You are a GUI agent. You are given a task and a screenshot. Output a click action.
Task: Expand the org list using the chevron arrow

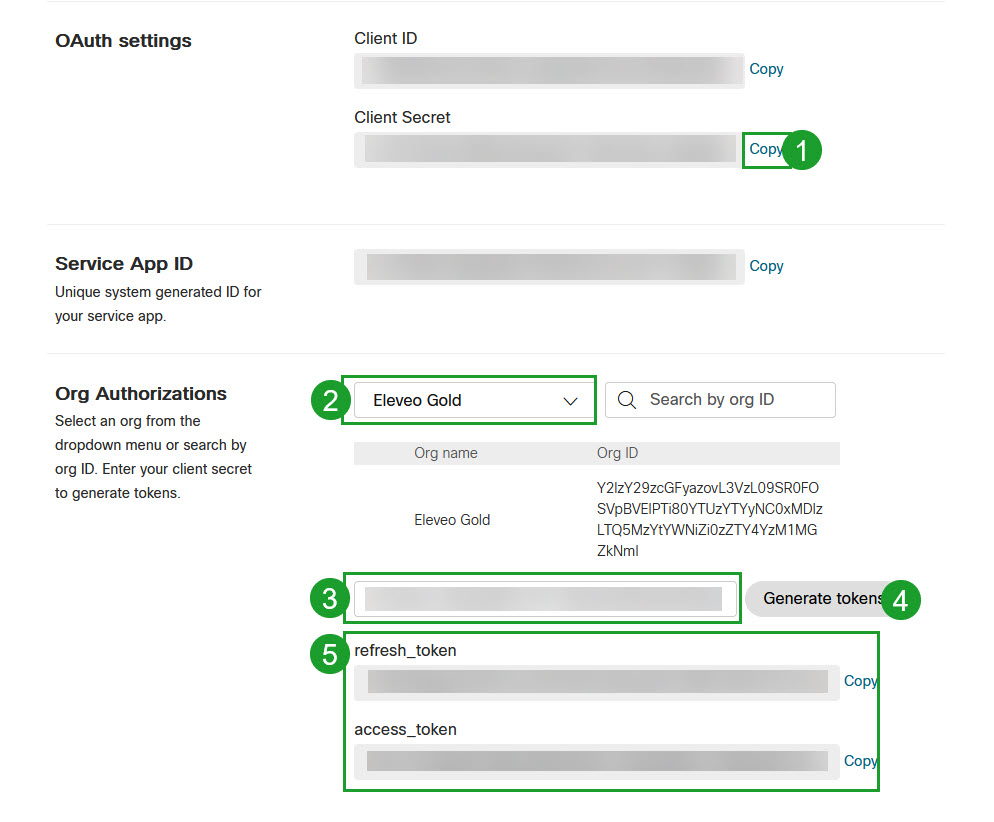pos(570,401)
